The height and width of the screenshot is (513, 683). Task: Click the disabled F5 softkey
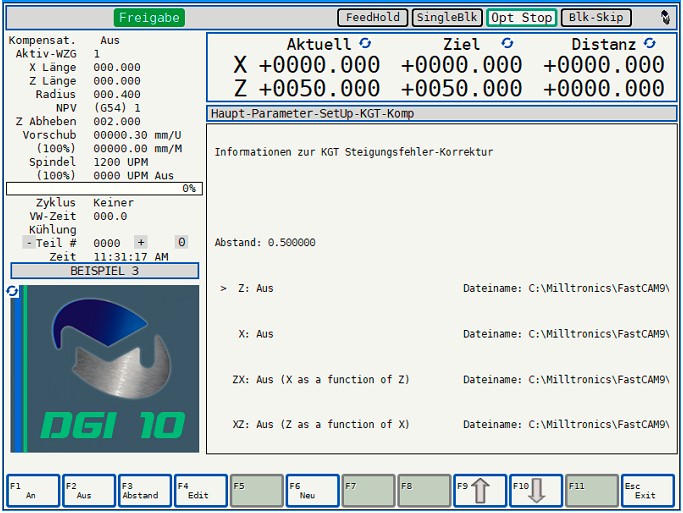257,491
